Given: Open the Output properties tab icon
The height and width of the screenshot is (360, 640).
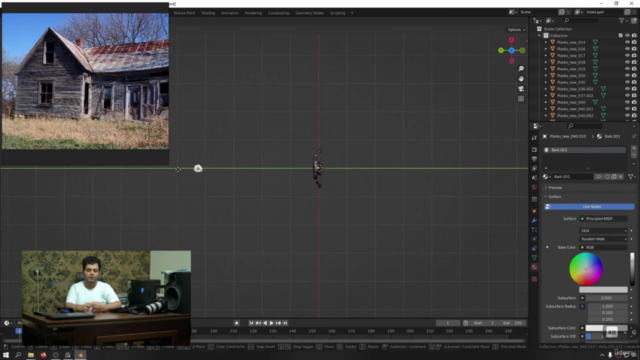Looking at the screenshot, I should coord(534,159).
